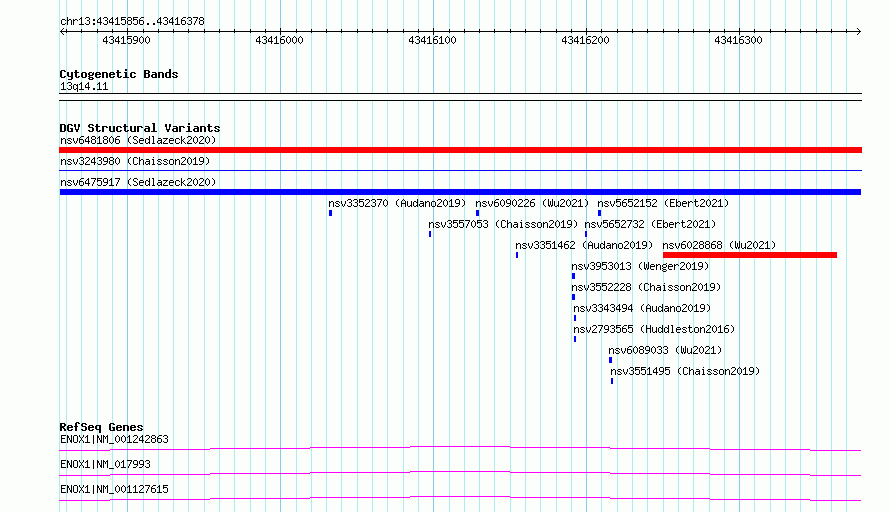Select the blue marker under nsv3953013

[573, 276]
